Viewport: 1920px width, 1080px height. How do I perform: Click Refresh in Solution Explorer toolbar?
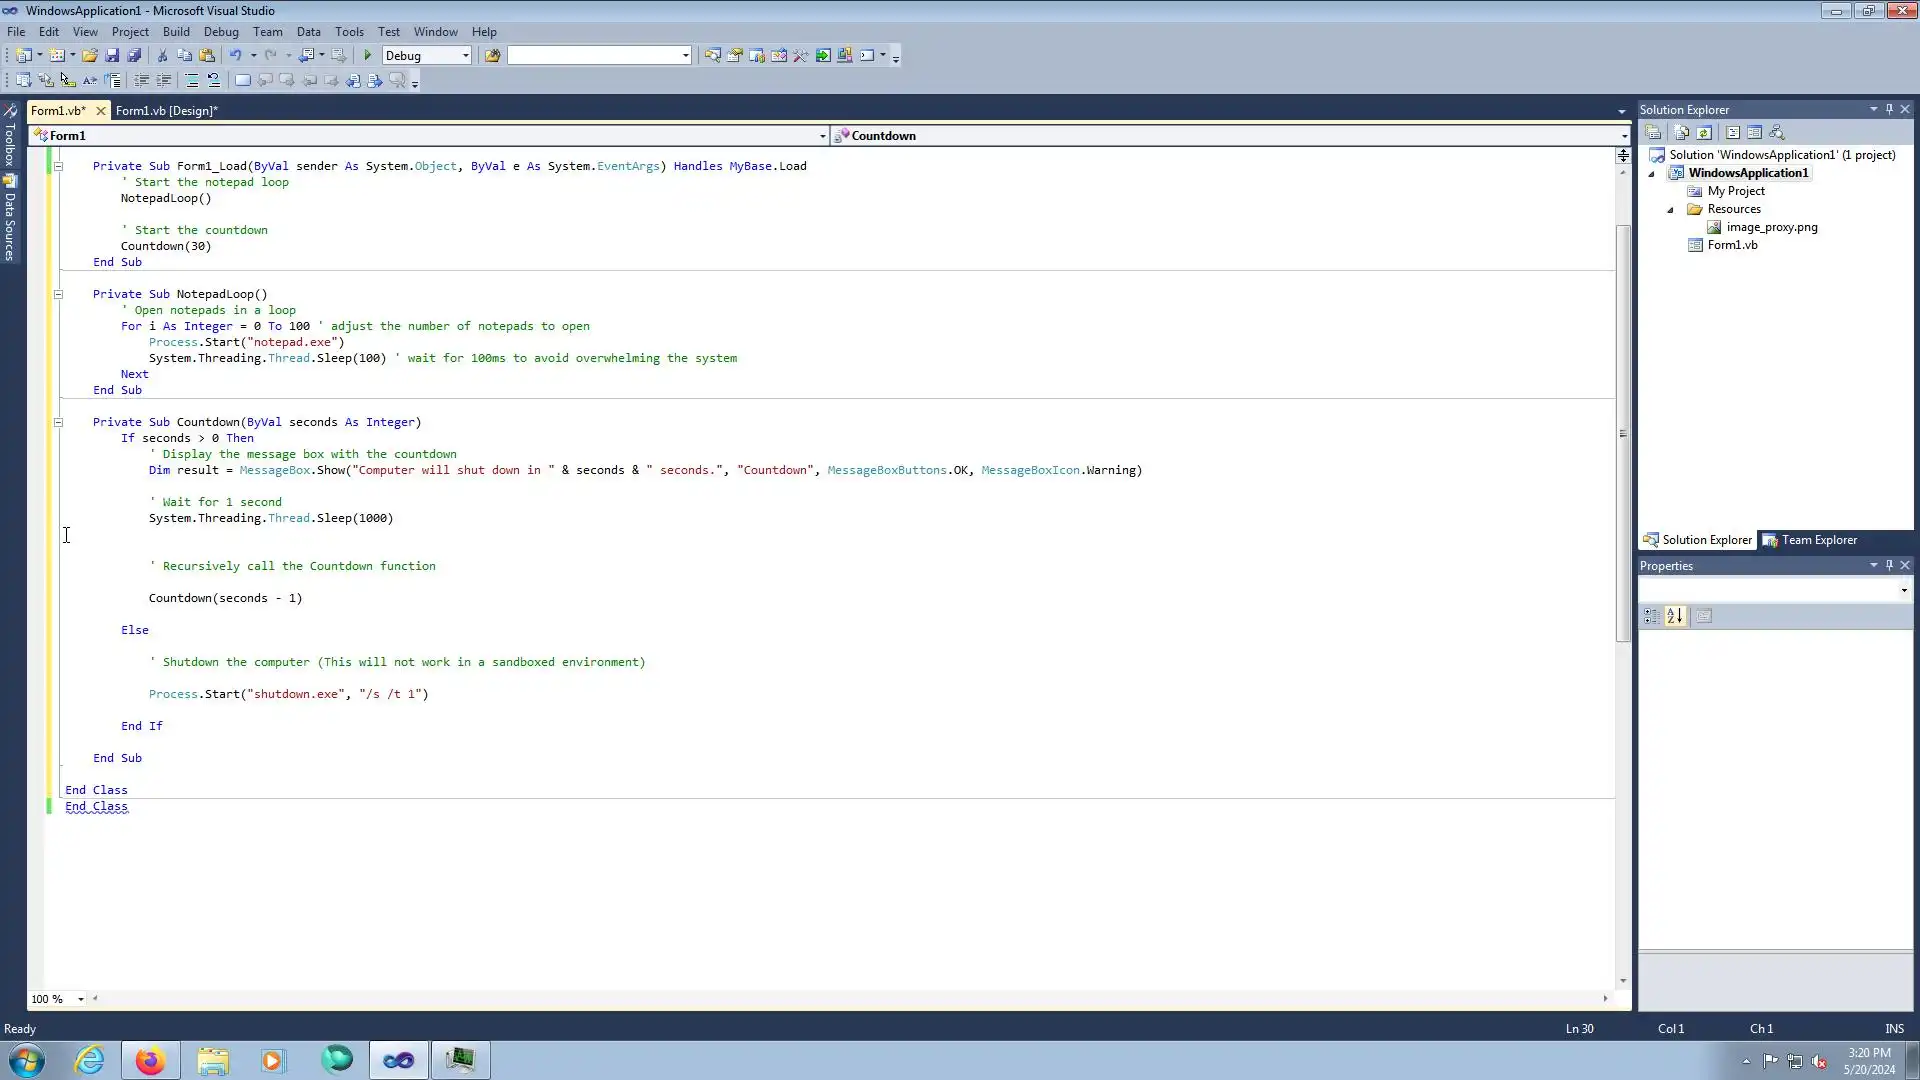pos(1705,133)
